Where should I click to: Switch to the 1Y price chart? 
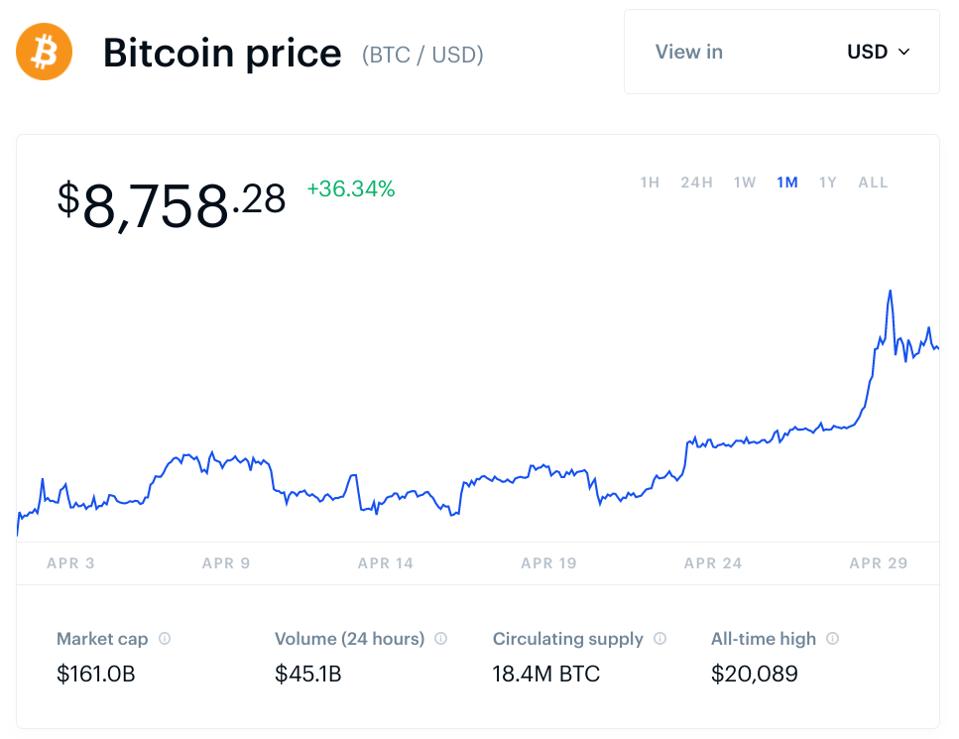click(829, 182)
